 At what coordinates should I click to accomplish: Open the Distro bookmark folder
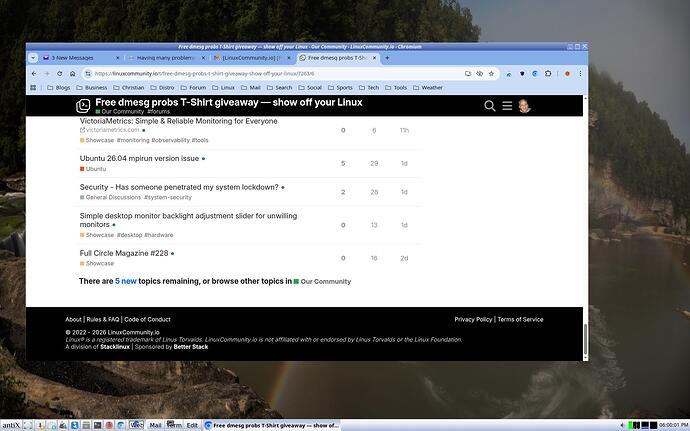[x=162, y=88]
